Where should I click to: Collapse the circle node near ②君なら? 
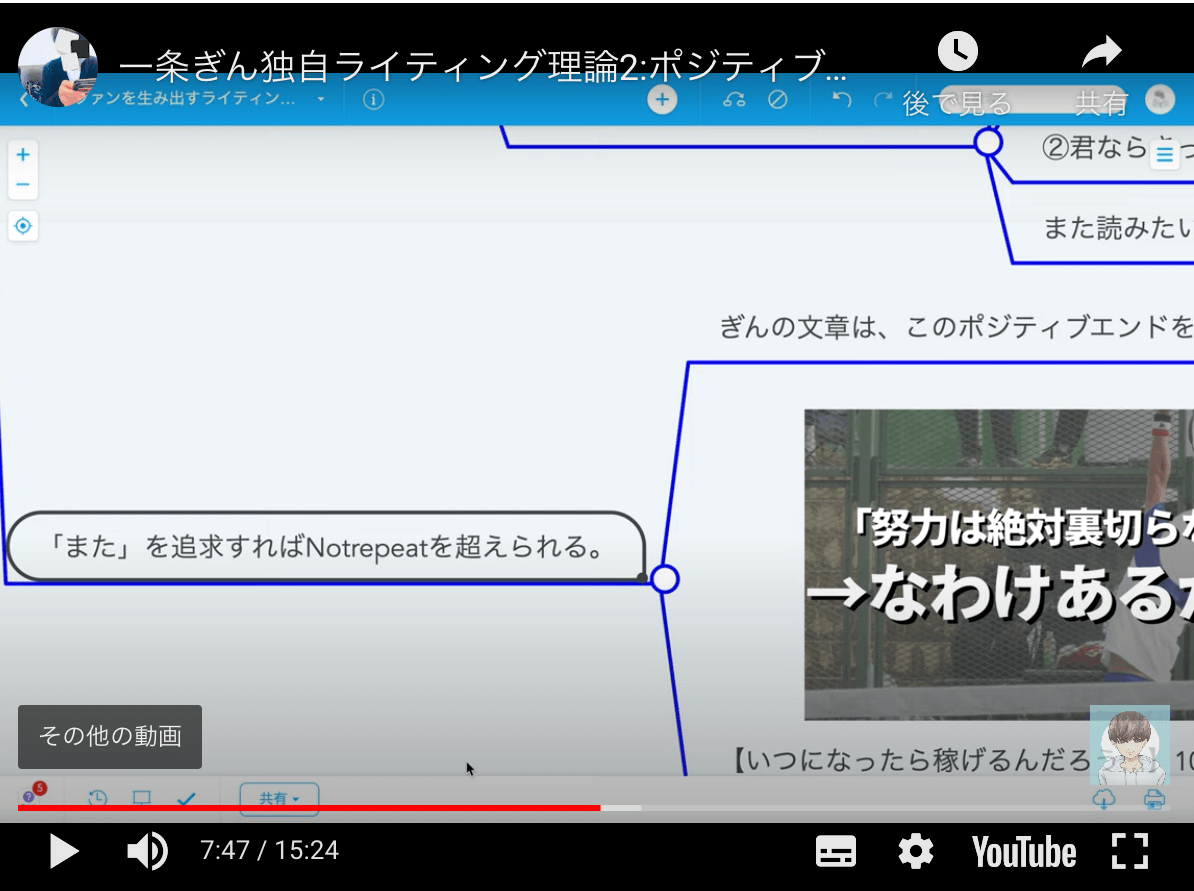pos(988,142)
